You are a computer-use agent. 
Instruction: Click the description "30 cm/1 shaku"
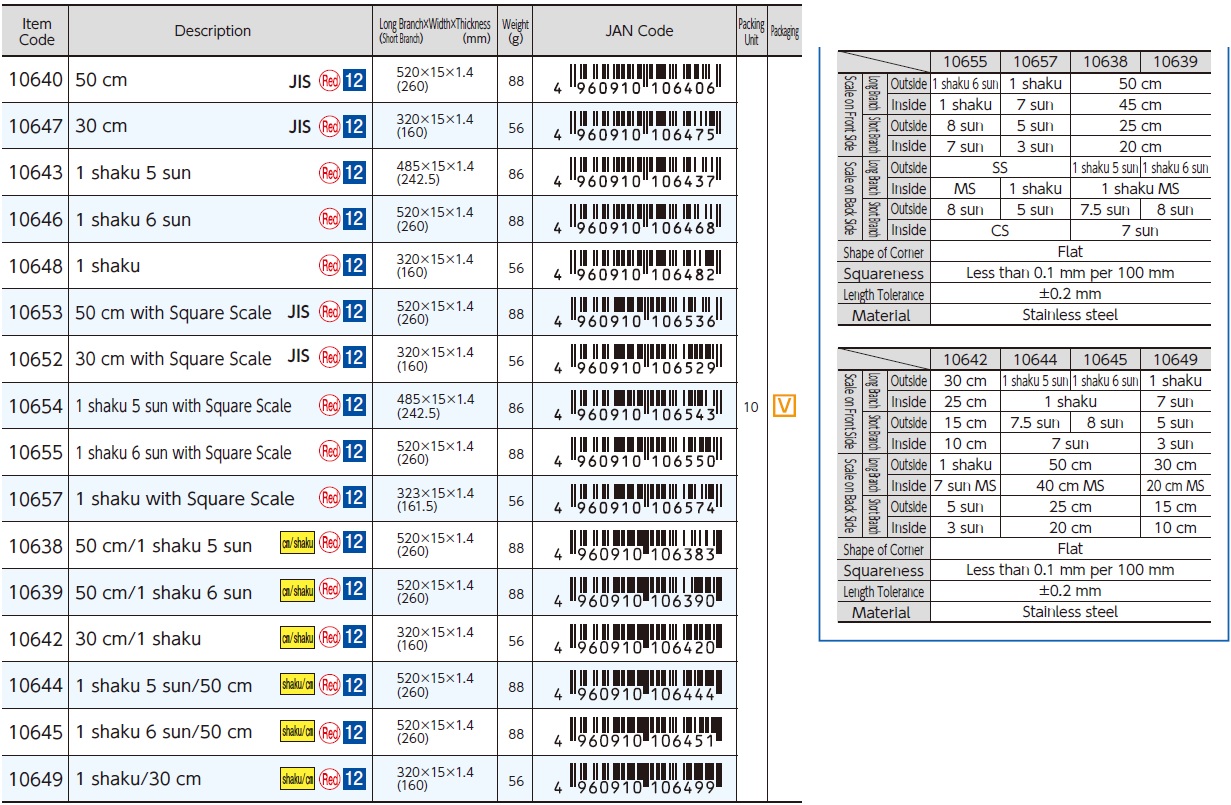tap(138, 639)
